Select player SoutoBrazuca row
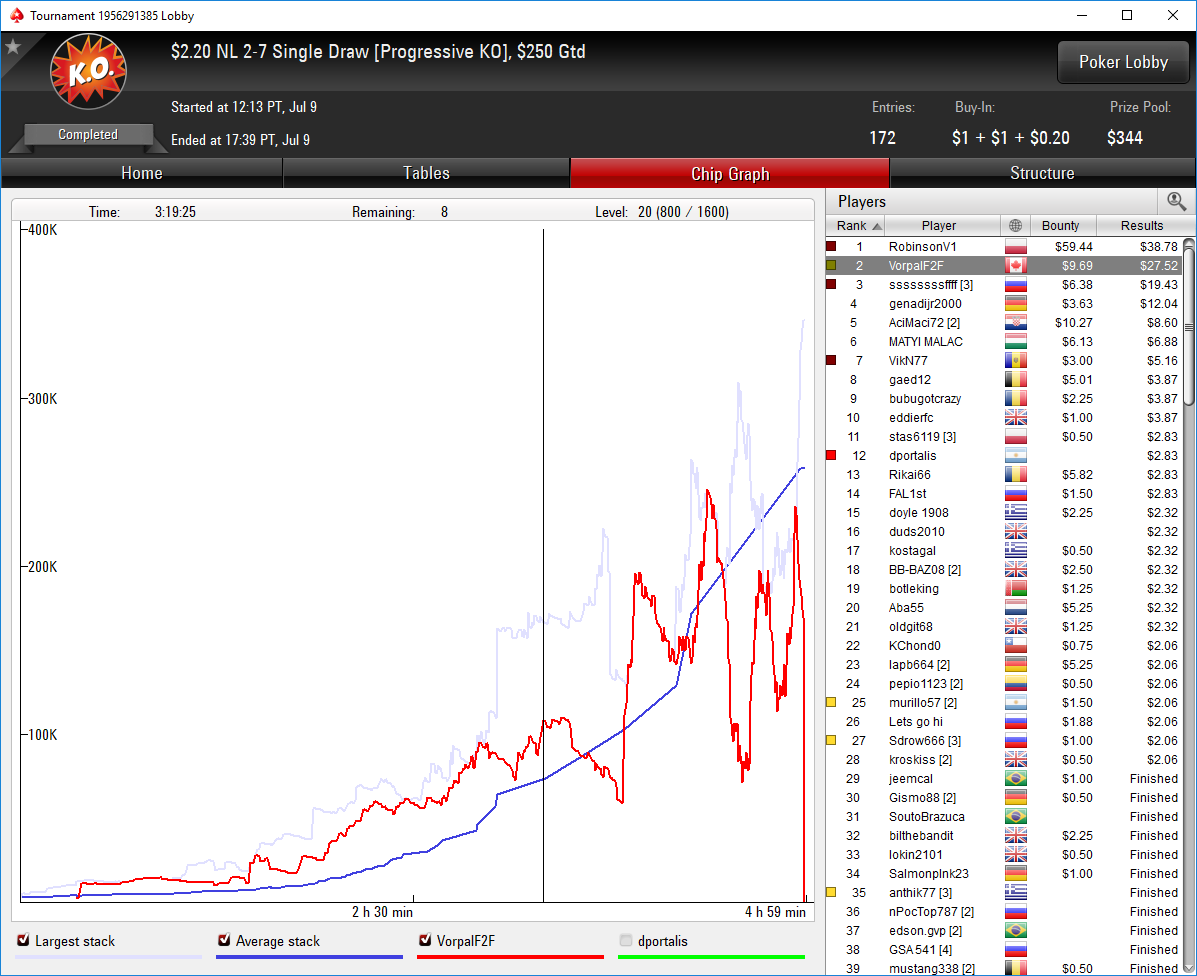The height and width of the screenshot is (976, 1197). pyautogui.click(x=1004, y=817)
